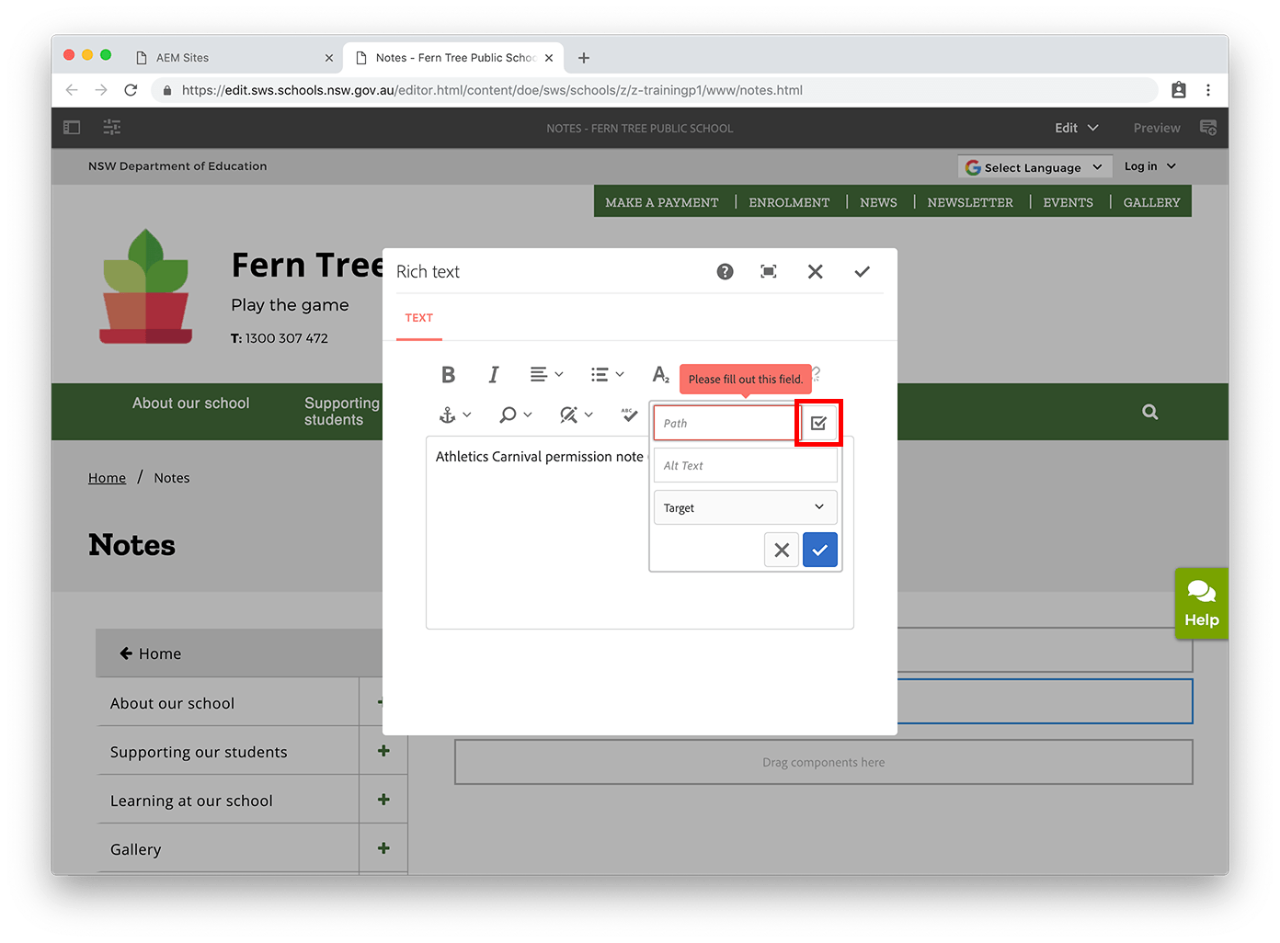The width and height of the screenshot is (1280, 943).
Task: Open the bullet list options dropdown
Action: coord(607,374)
